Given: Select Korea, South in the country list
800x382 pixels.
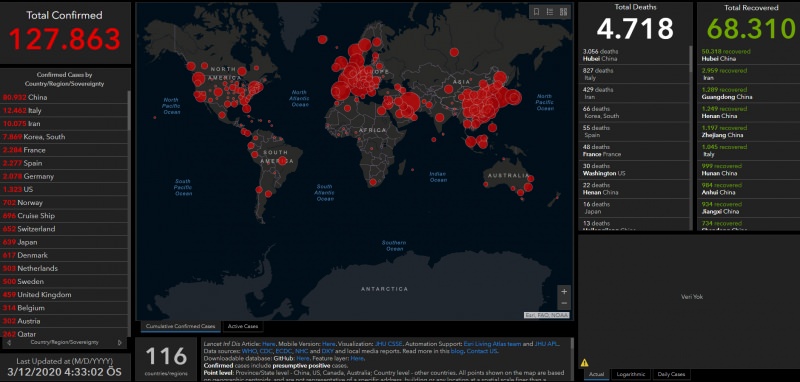Looking at the screenshot, I should click(64, 137).
